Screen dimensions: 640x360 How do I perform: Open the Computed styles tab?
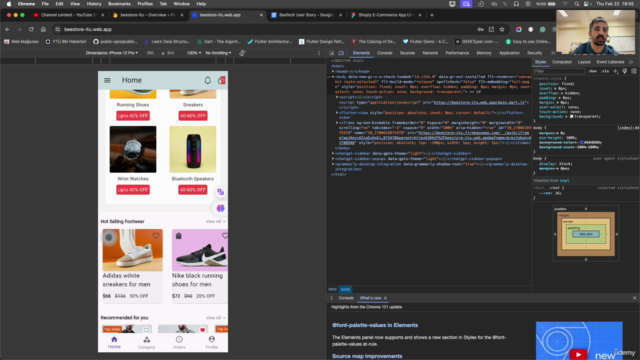click(x=562, y=62)
